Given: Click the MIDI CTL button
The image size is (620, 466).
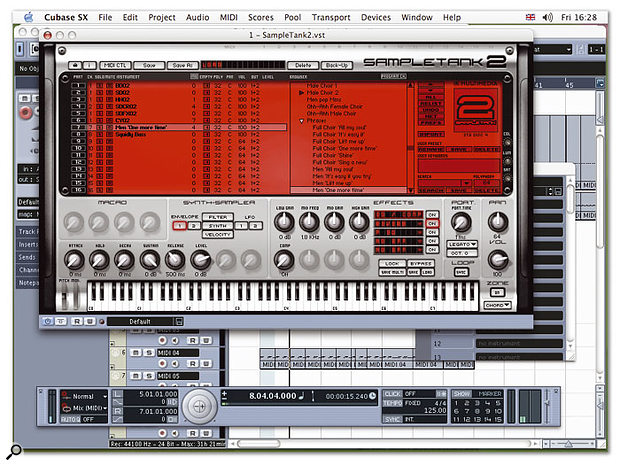Looking at the screenshot, I should click(115, 65).
